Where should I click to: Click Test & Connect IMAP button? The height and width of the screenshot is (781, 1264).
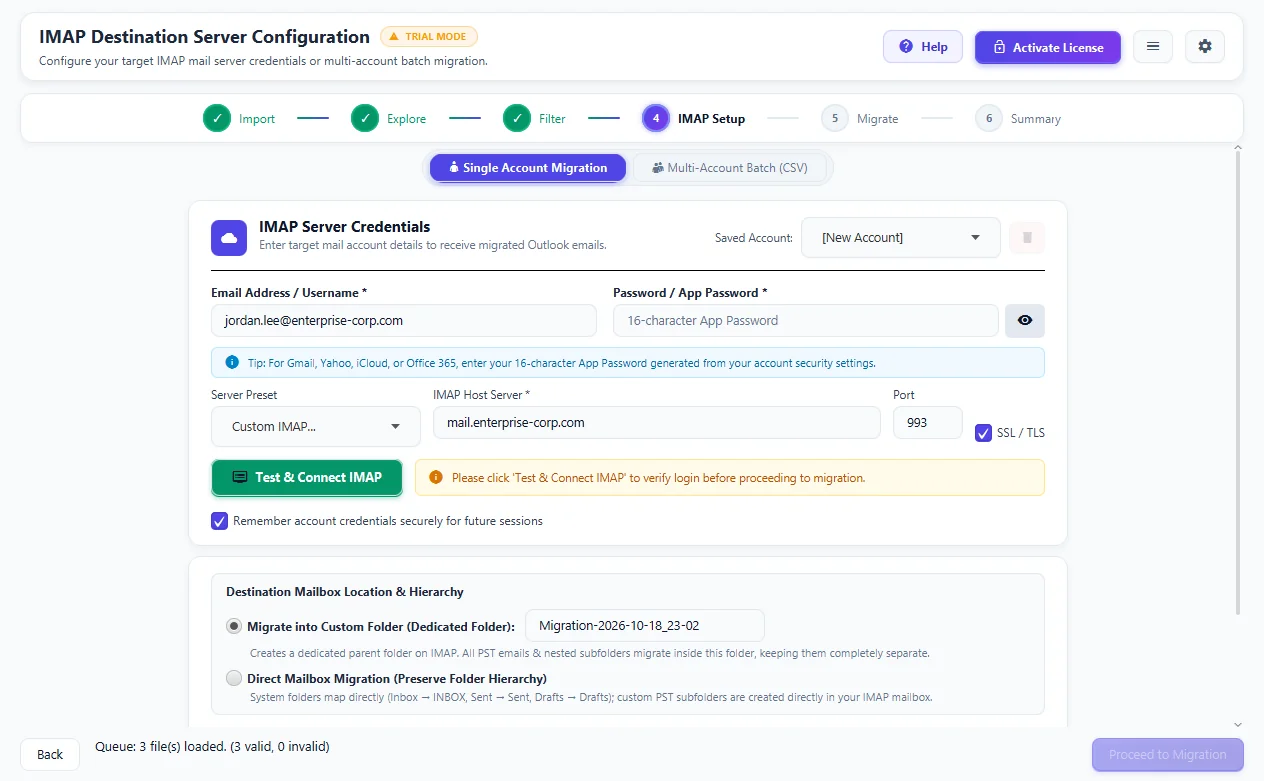coord(307,478)
